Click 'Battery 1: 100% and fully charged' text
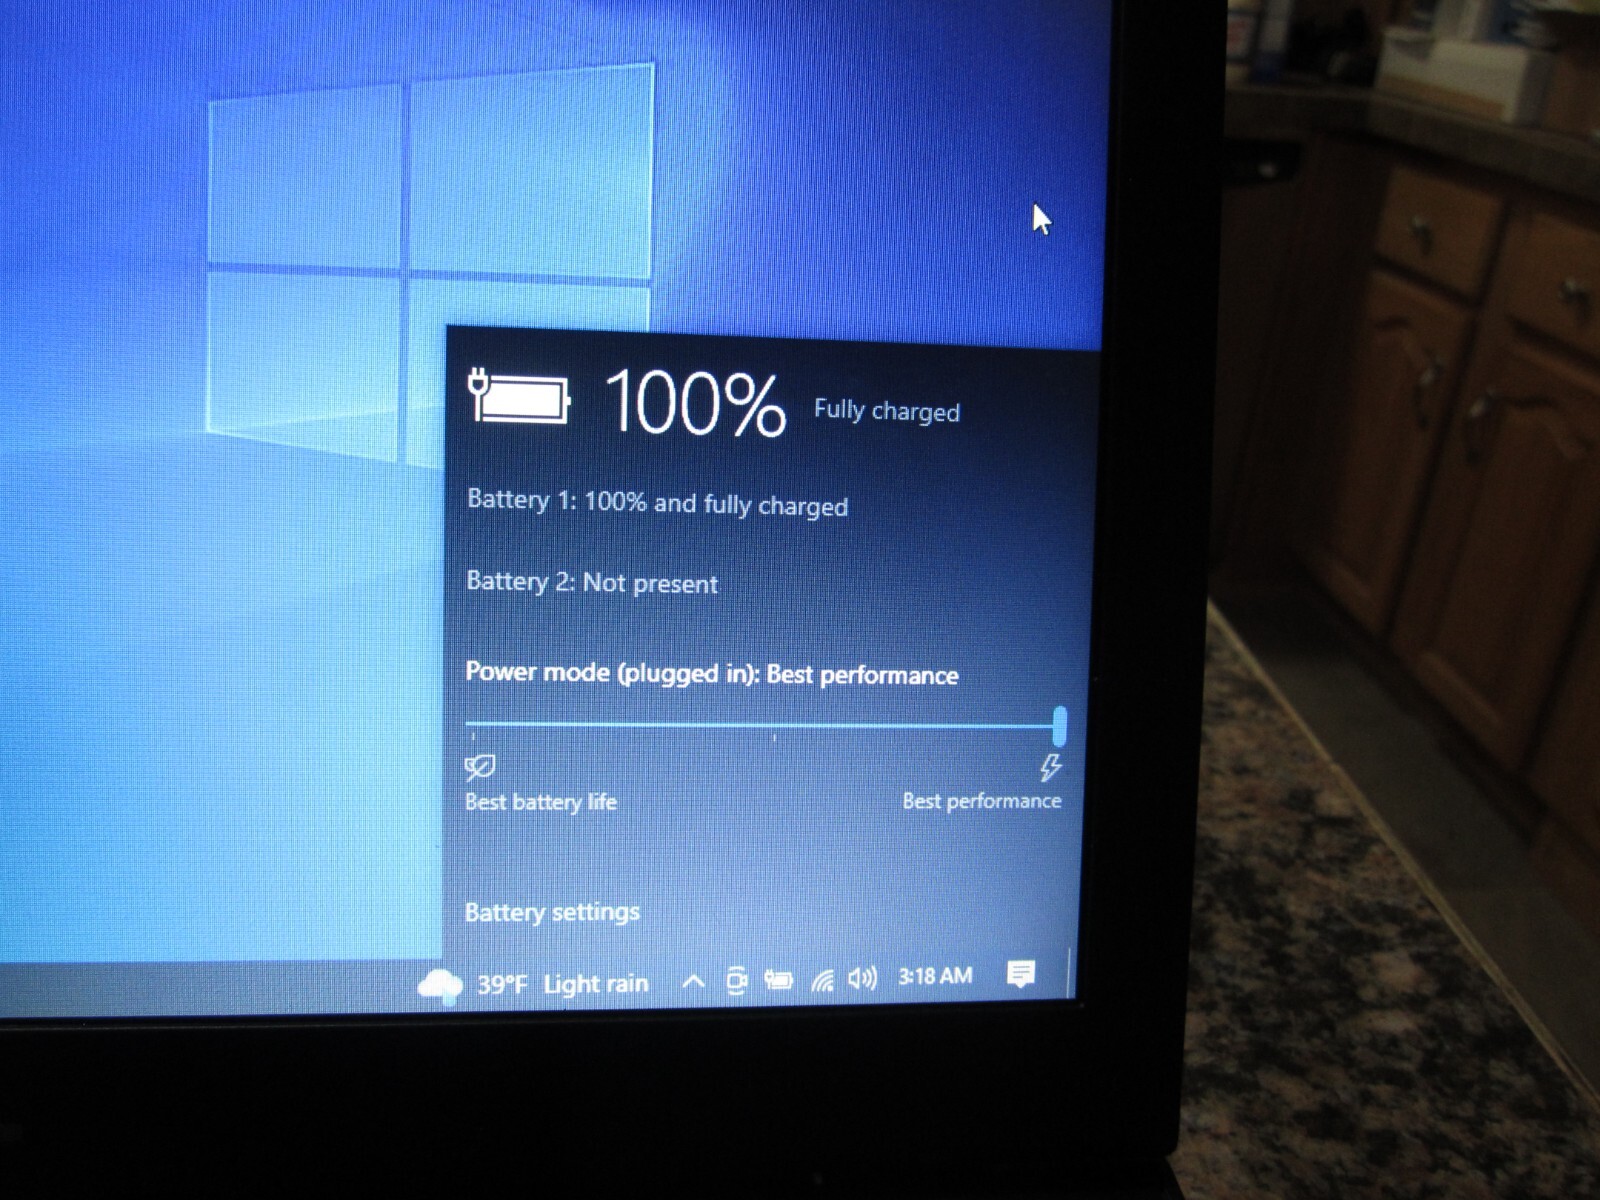 (657, 502)
